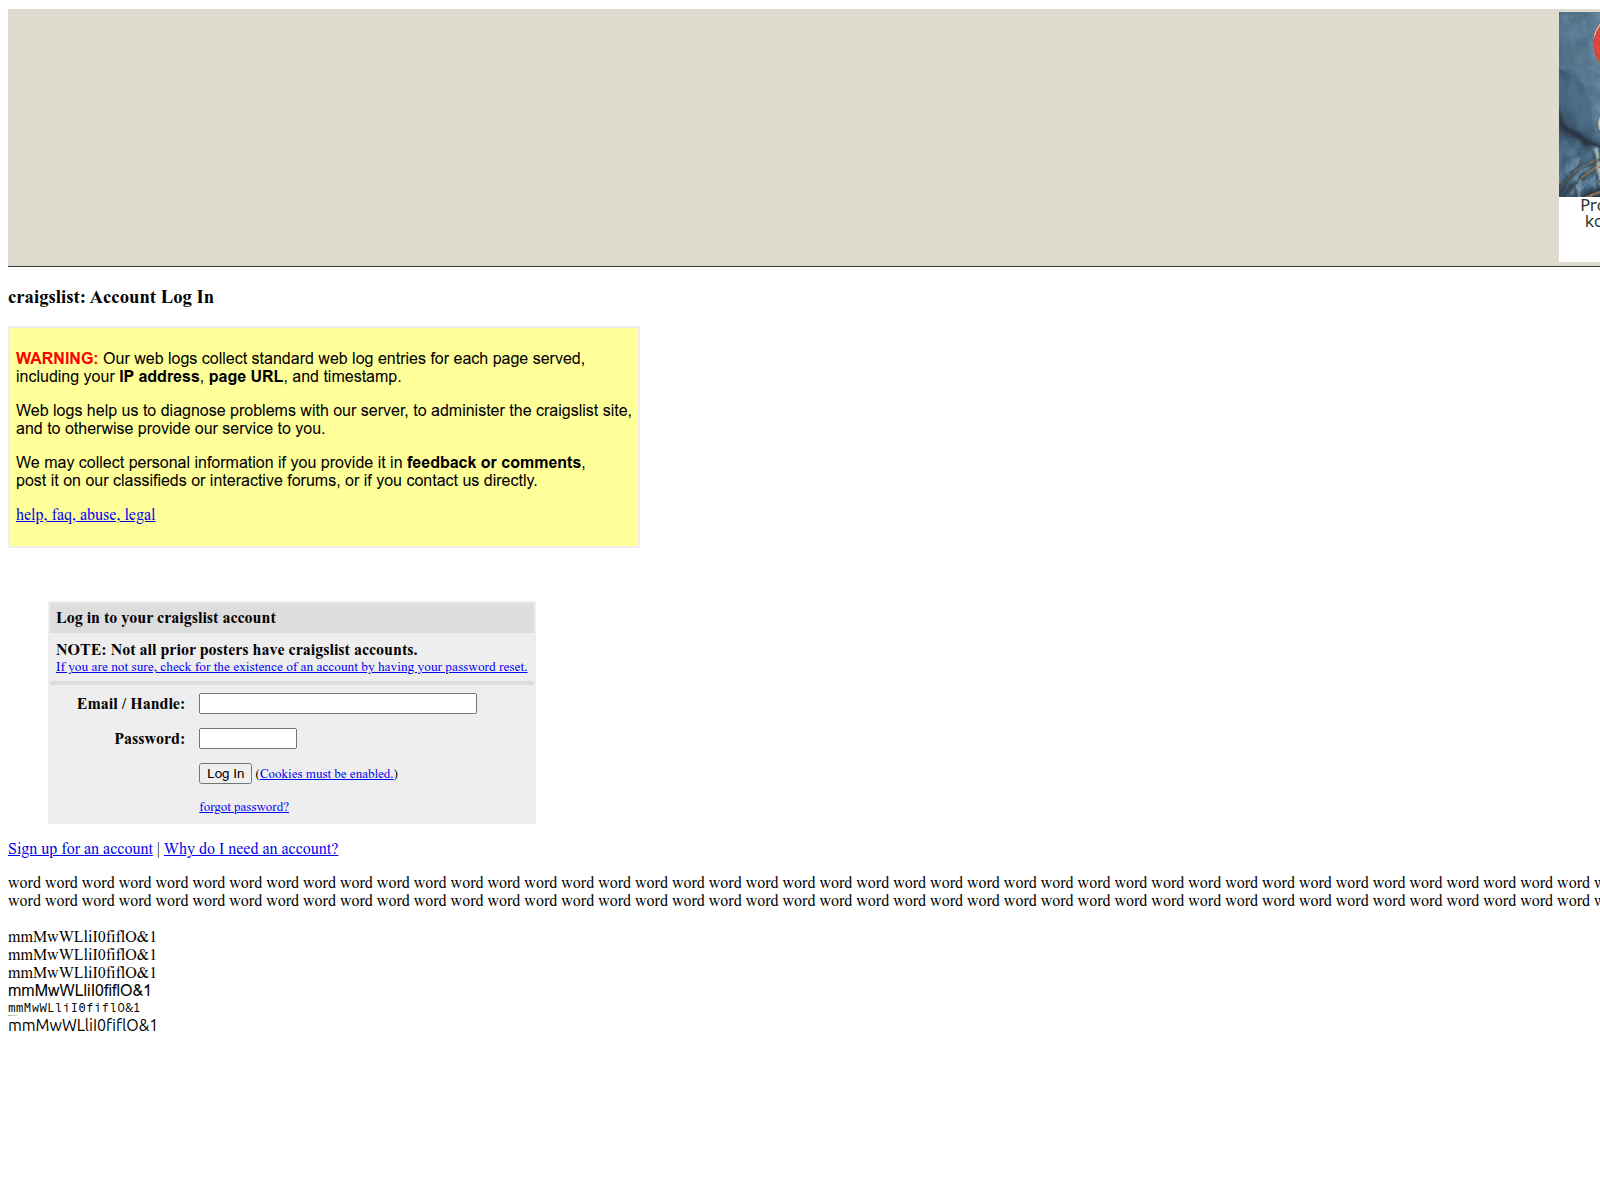Open the 'help, faq, abuse, legal' link

coord(86,515)
